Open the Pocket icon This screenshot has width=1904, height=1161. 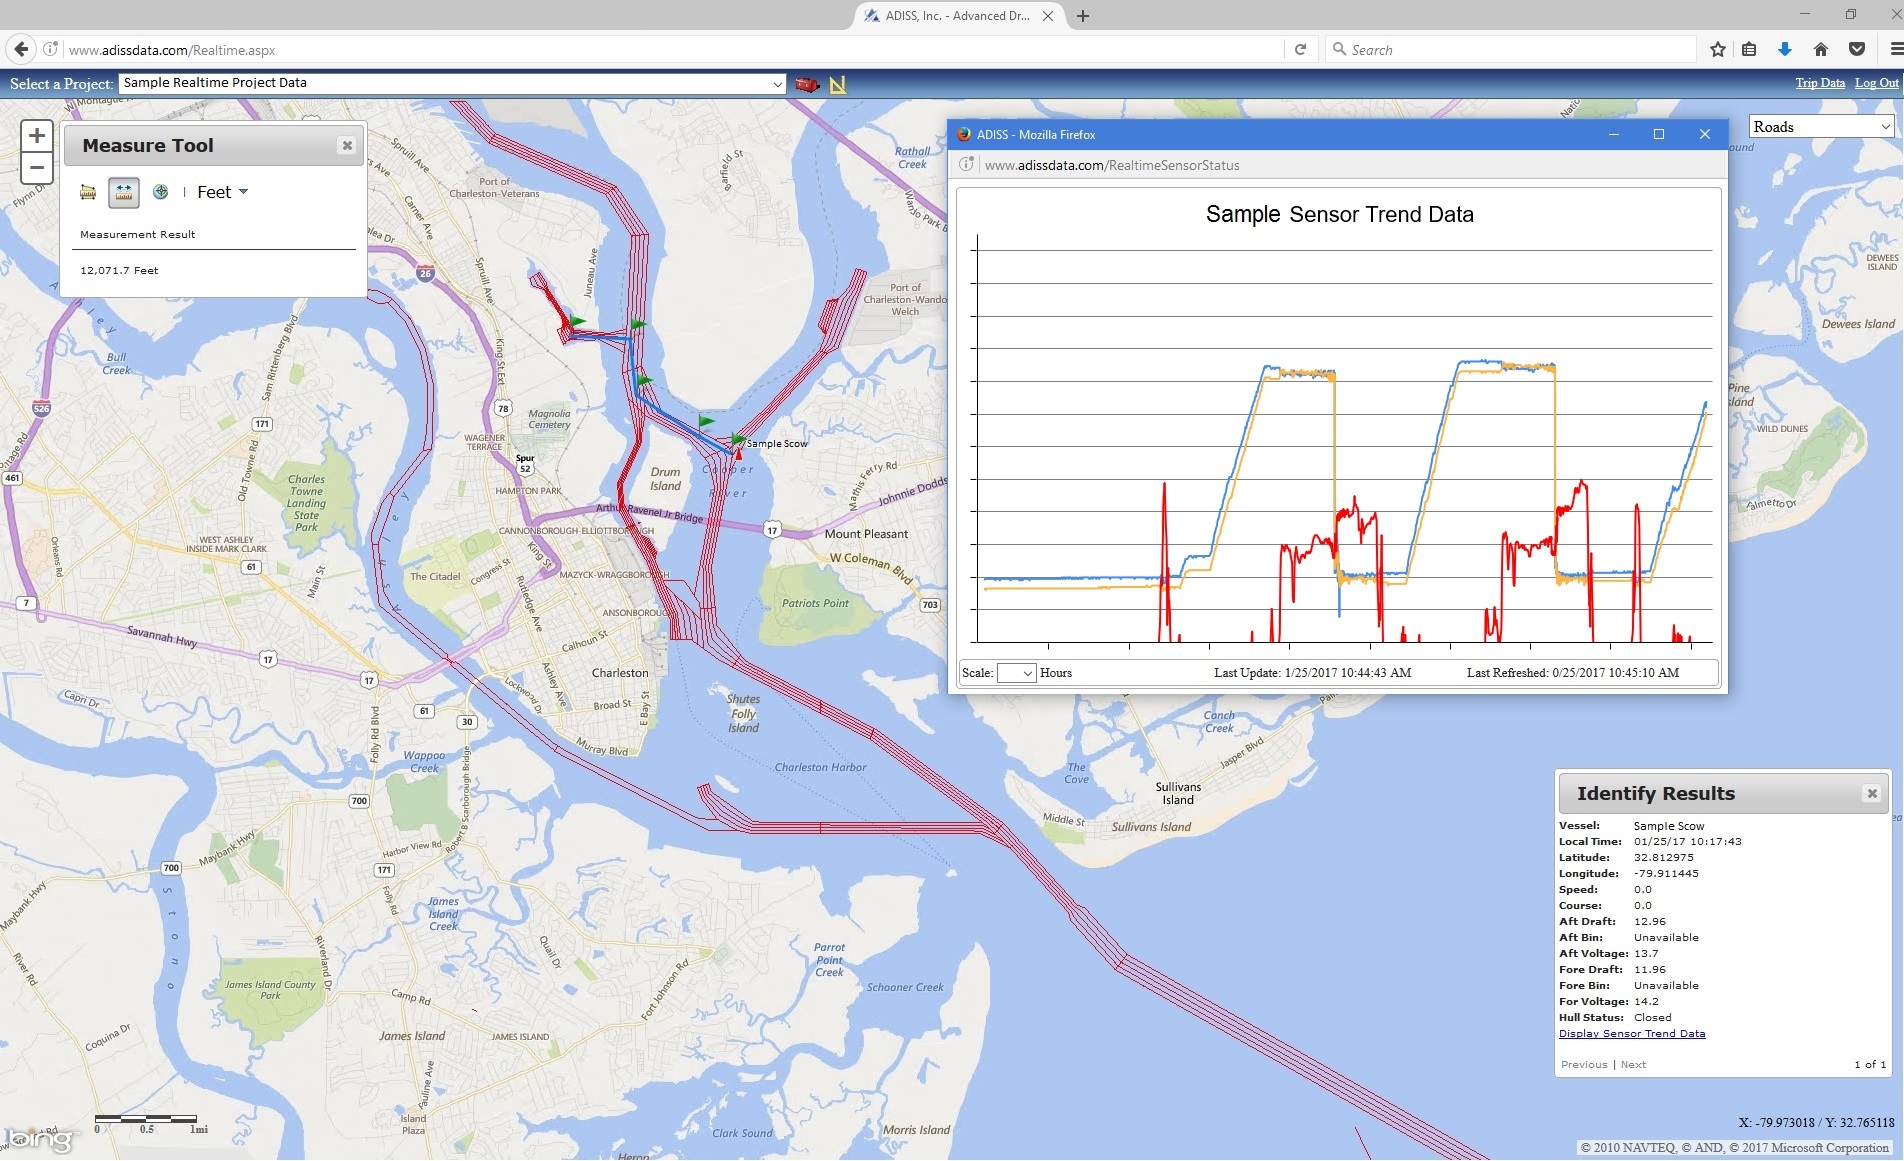1857,49
